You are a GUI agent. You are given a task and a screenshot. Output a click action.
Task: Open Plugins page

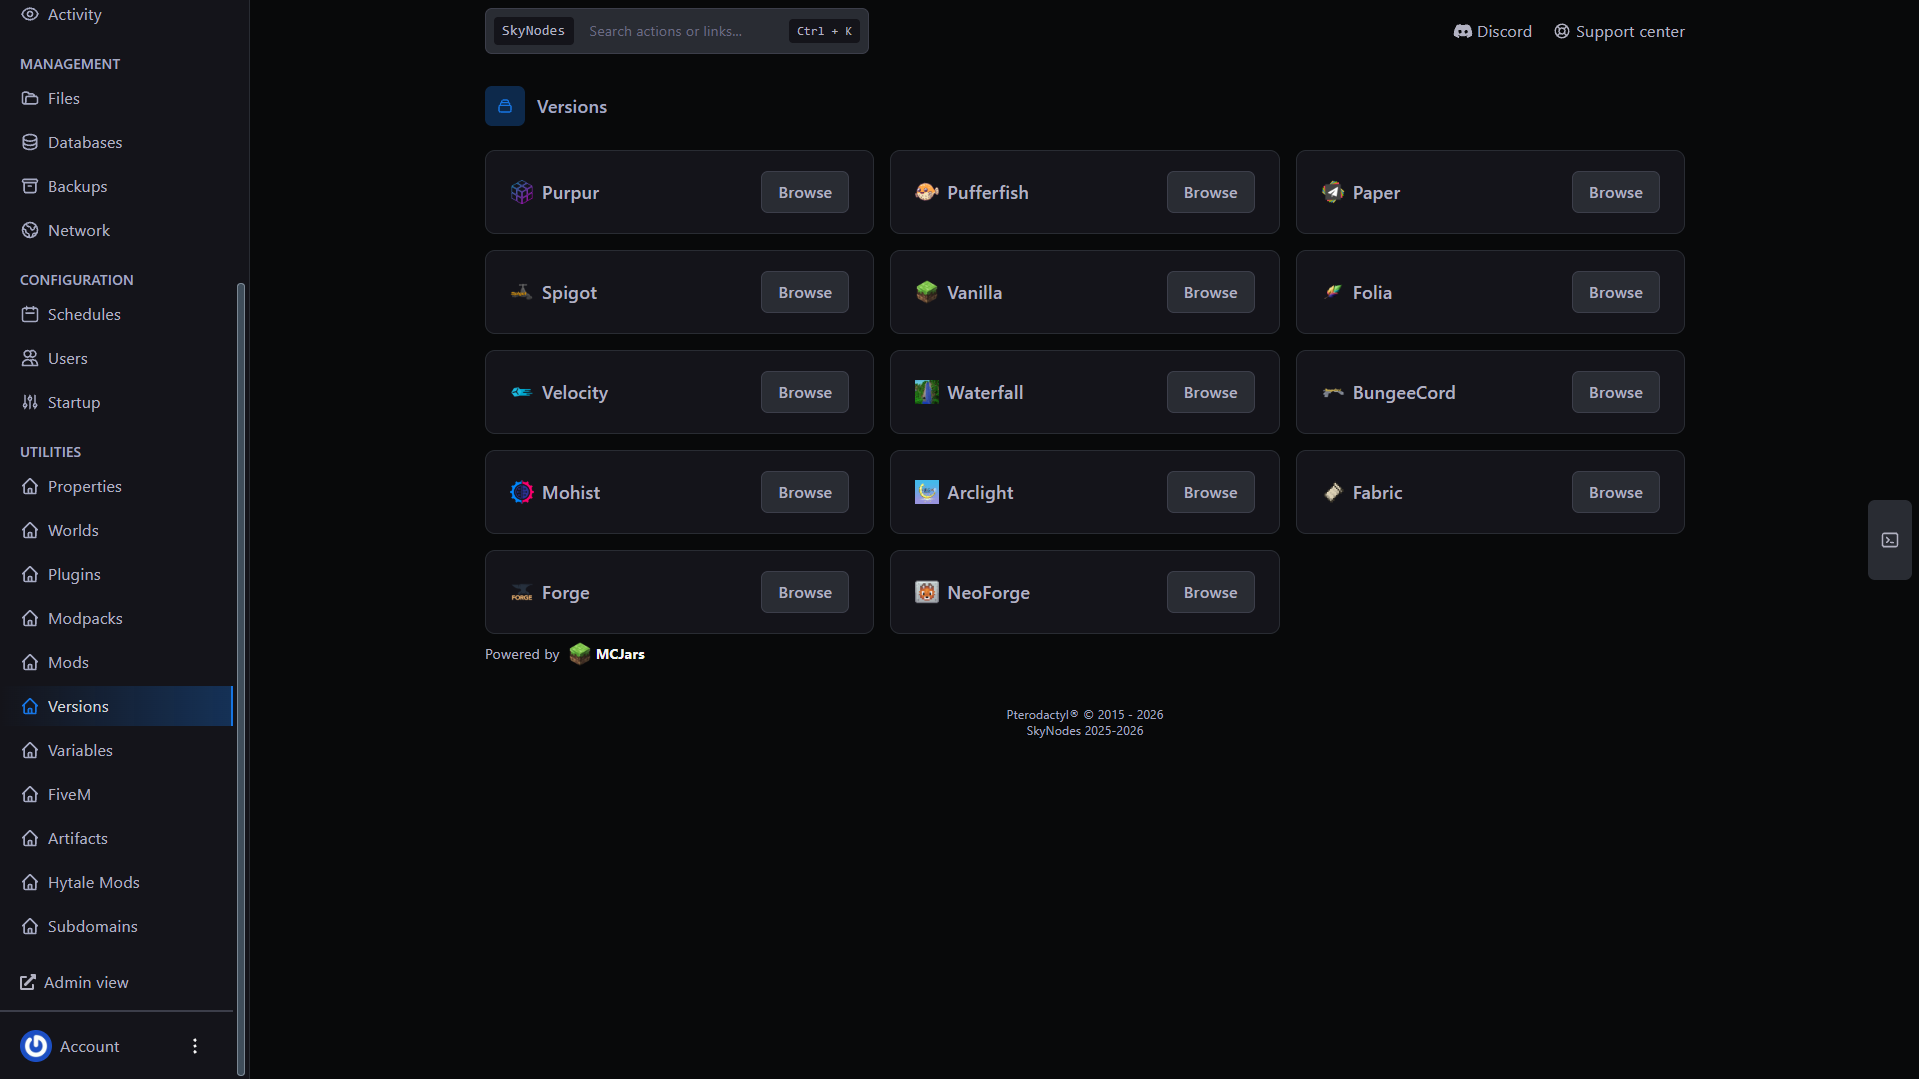tap(116, 574)
